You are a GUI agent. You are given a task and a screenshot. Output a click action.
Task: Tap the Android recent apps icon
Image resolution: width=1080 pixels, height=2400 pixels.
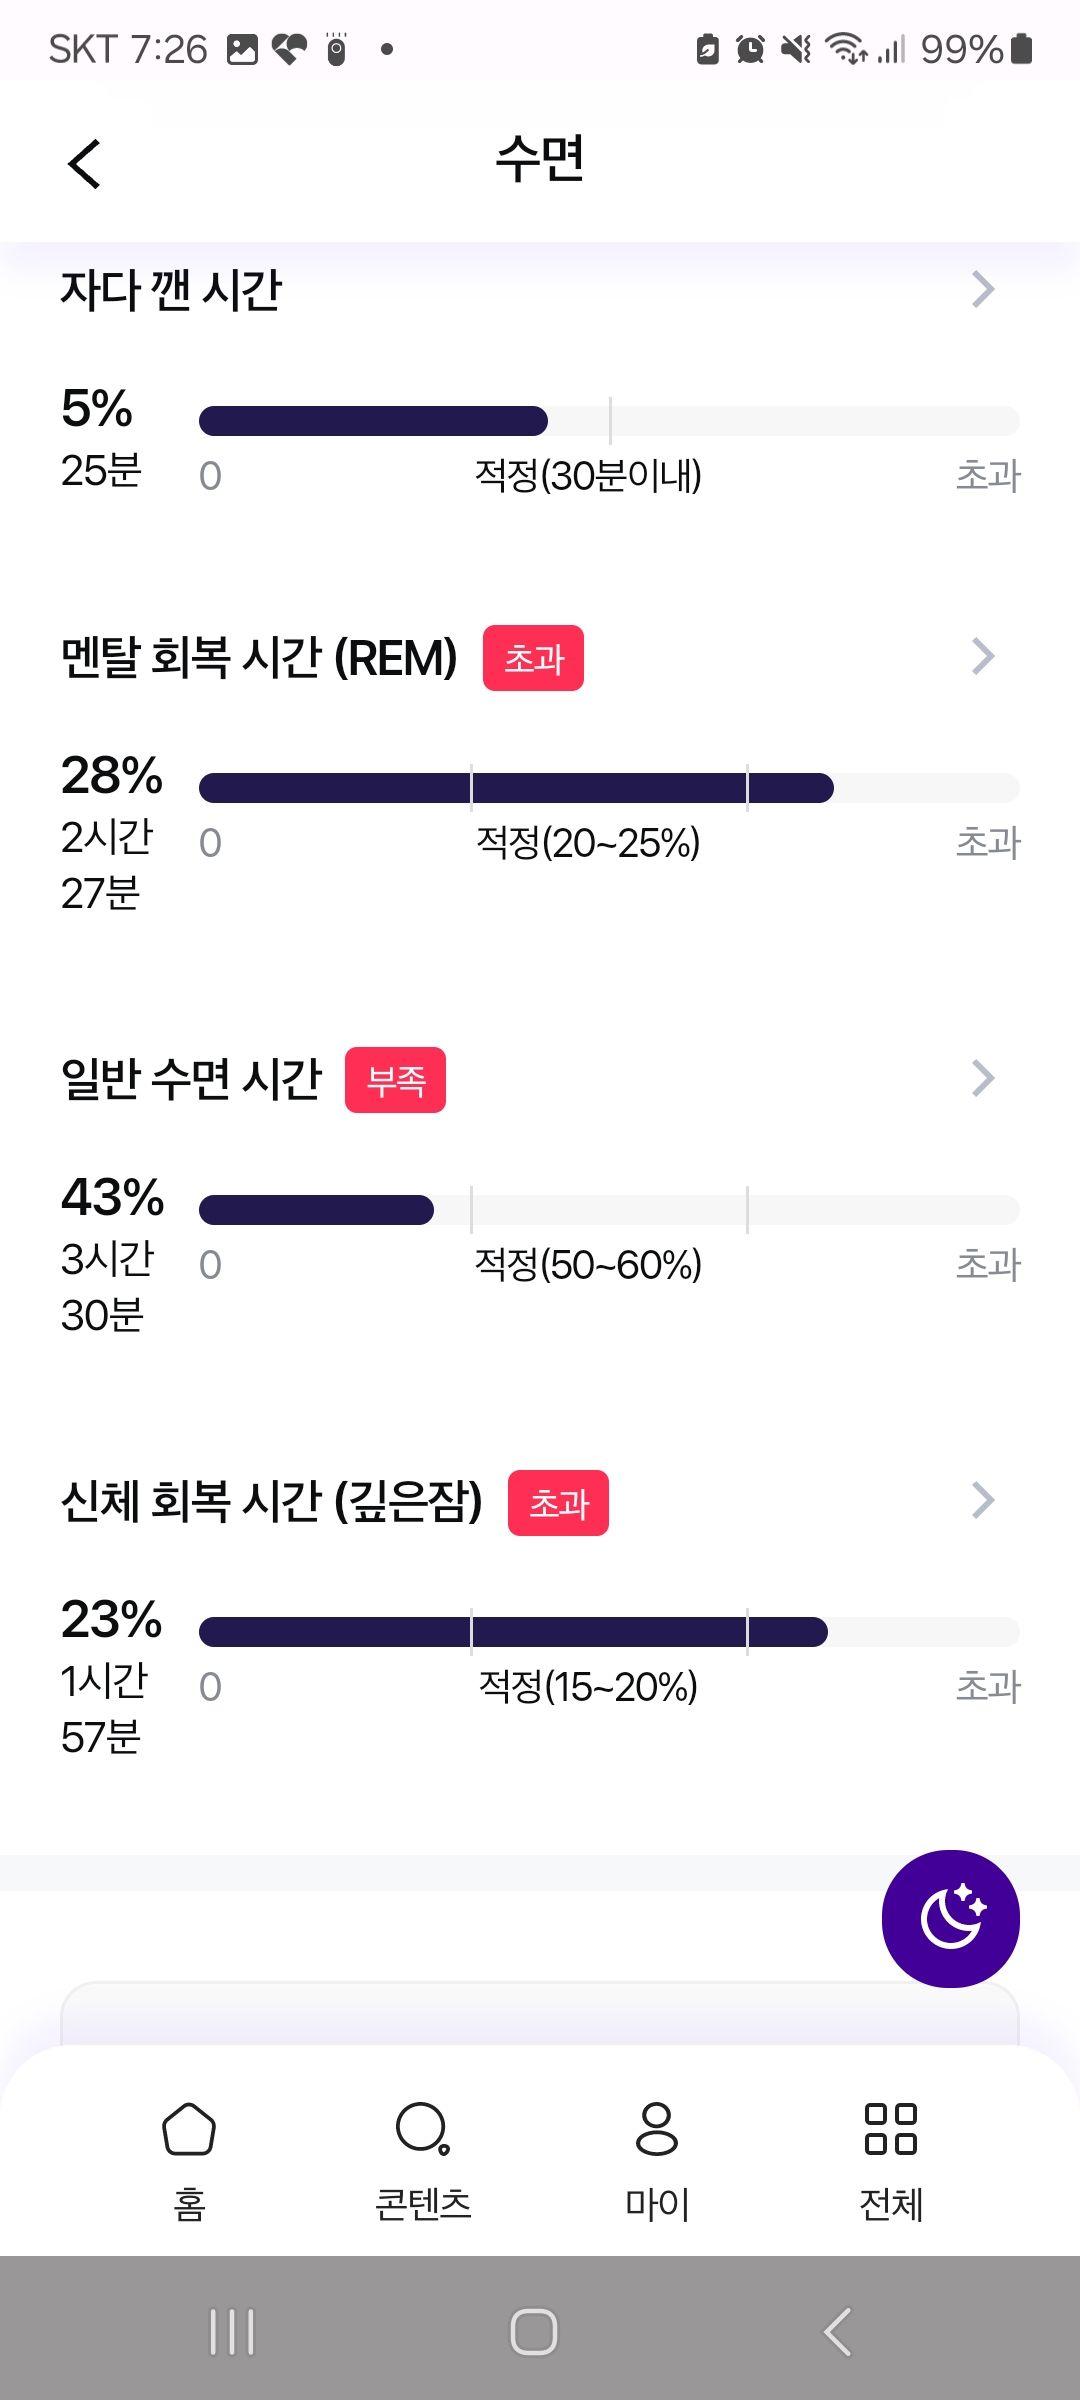pos(232,2332)
